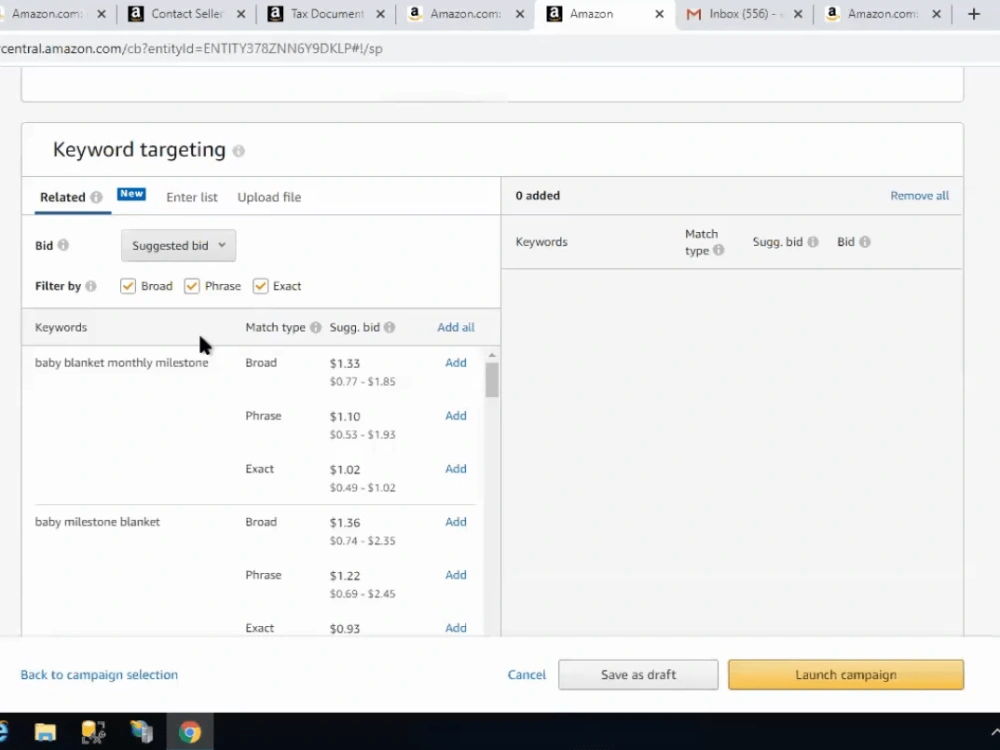Click the added panel's Bid info icon
This screenshot has width=1000, height=750.
click(x=865, y=242)
